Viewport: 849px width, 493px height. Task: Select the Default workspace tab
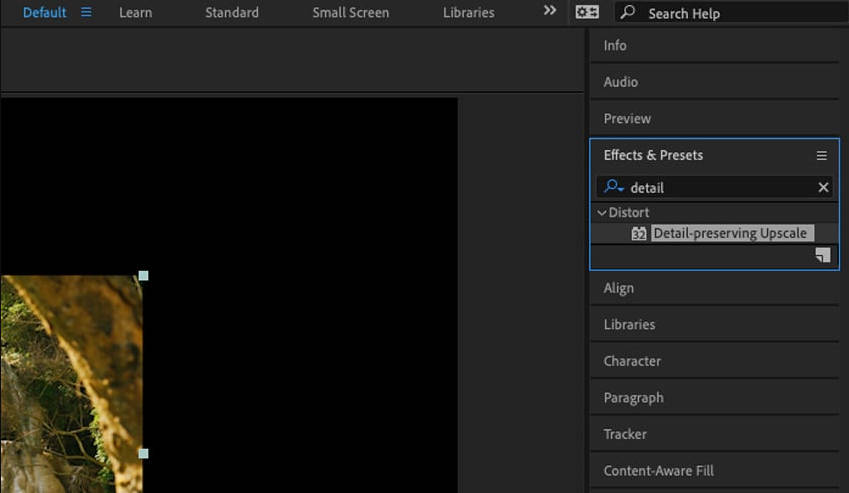click(44, 12)
